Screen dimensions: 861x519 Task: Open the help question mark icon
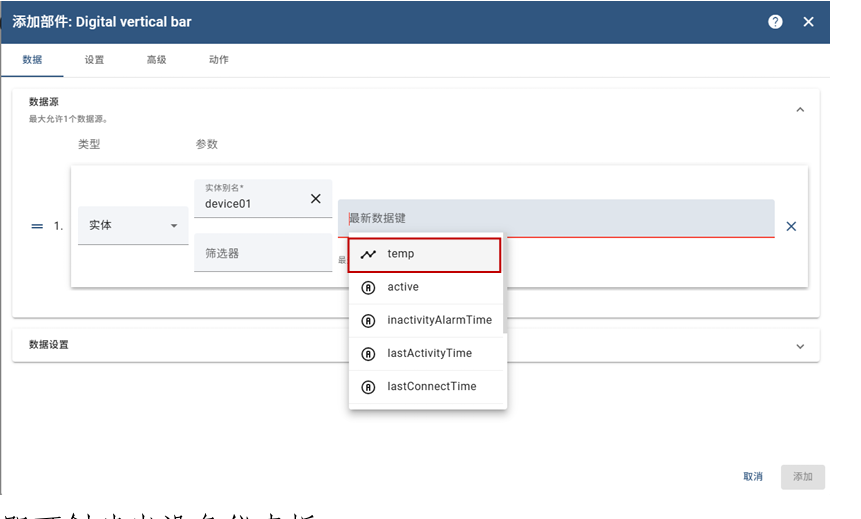[775, 22]
